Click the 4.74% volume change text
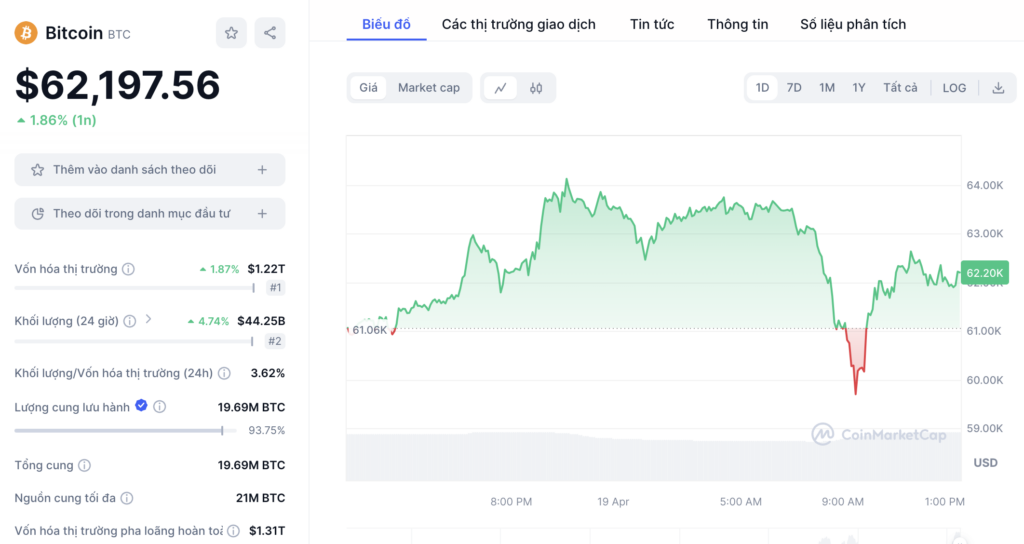The height and width of the screenshot is (544, 1024). pyautogui.click(x=208, y=321)
